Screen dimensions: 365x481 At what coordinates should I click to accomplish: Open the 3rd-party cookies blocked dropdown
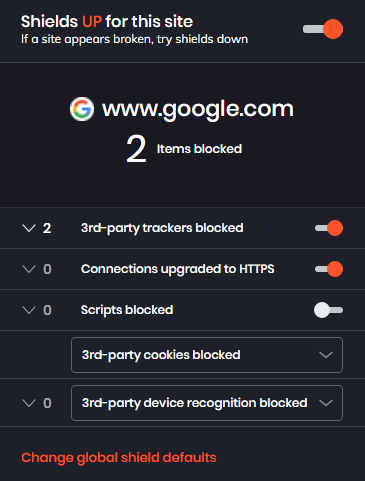coord(207,355)
